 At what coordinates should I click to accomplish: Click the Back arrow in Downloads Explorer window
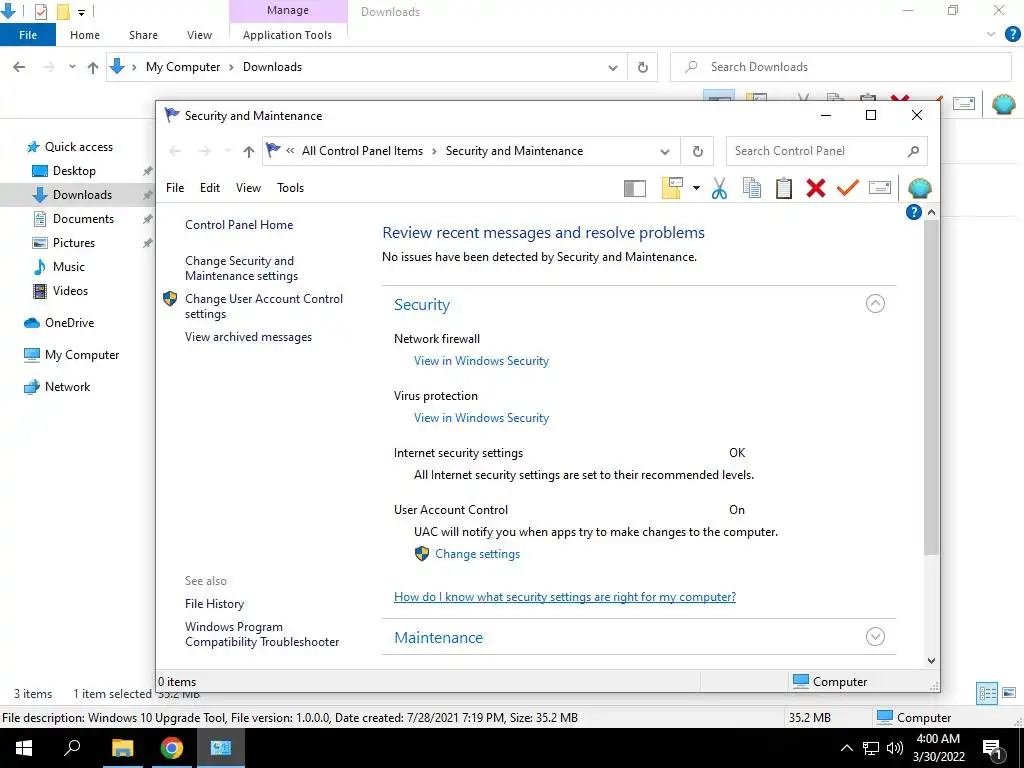pos(19,67)
